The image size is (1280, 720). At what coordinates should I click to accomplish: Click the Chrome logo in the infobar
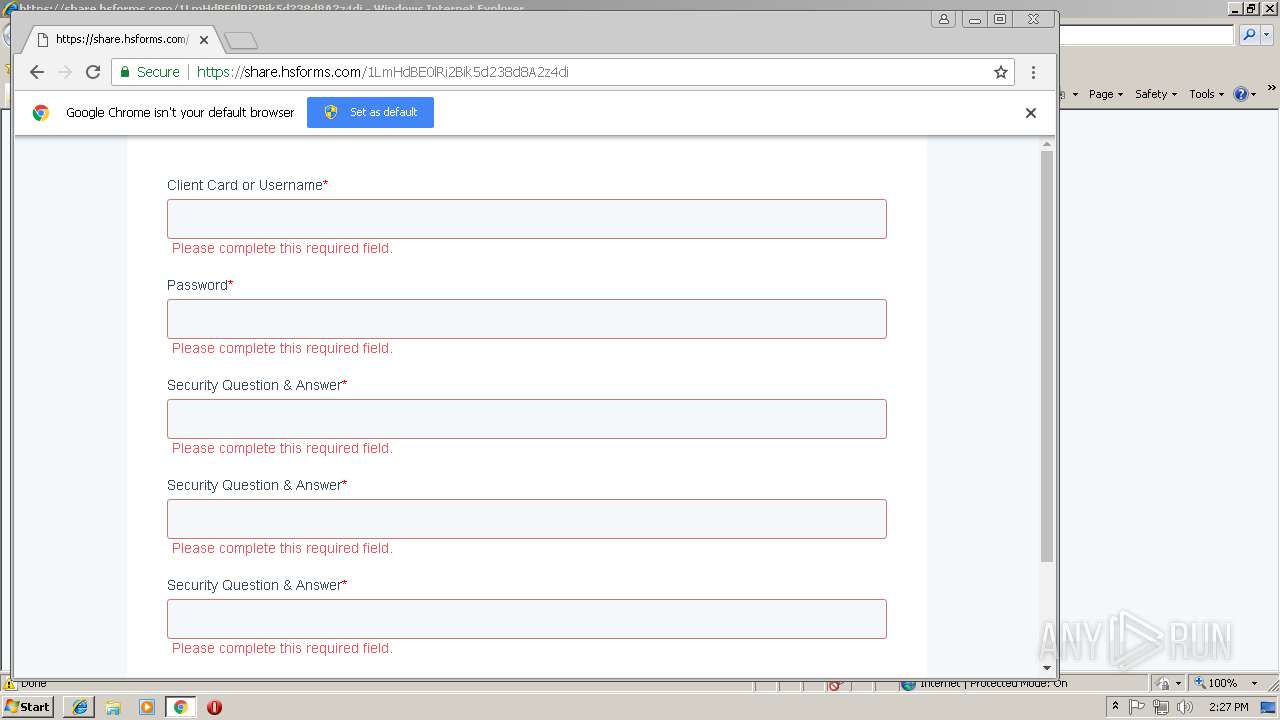[41, 113]
